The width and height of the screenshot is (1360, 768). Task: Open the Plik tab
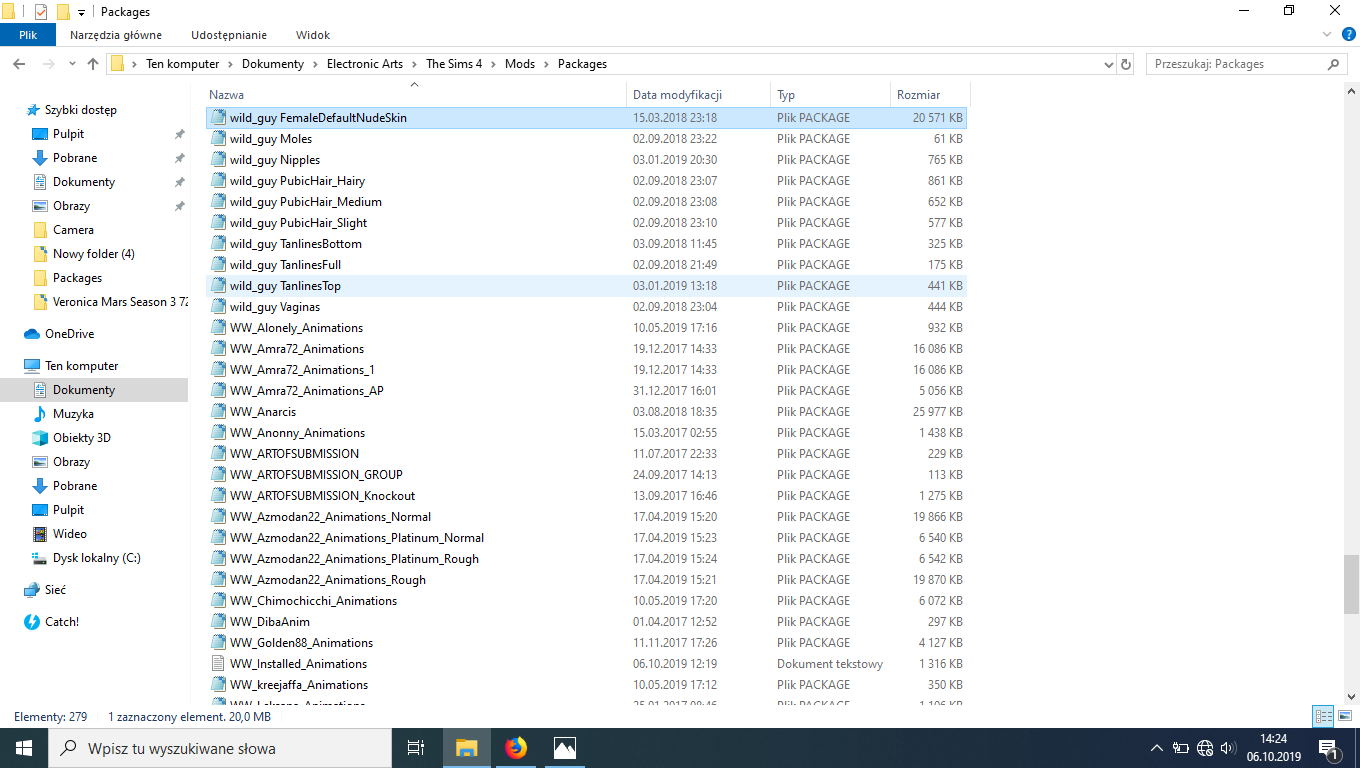pos(28,35)
